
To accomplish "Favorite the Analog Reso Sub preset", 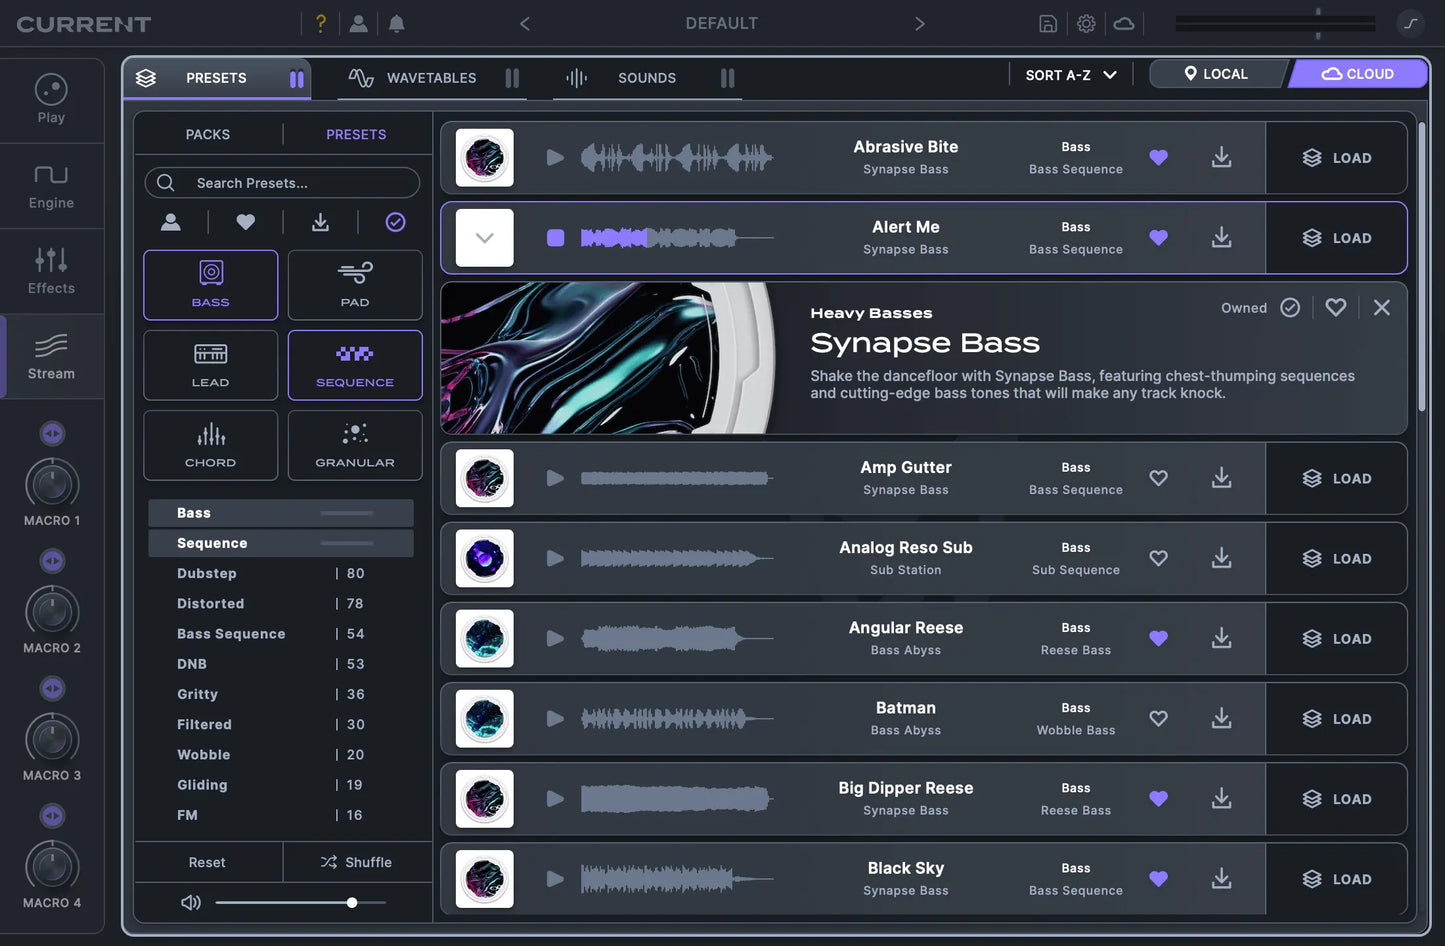I will click(x=1158, y=559).
